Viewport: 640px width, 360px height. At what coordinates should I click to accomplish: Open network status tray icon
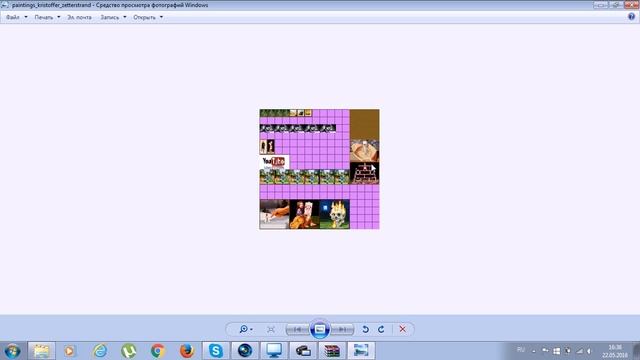point(580,351)
